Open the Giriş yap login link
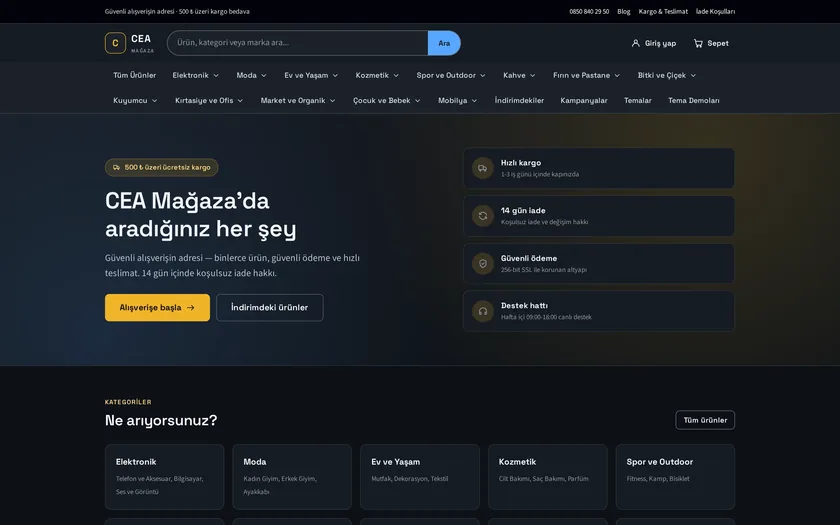The width and height of the screenshot is (840, 525). pos(654,43)
